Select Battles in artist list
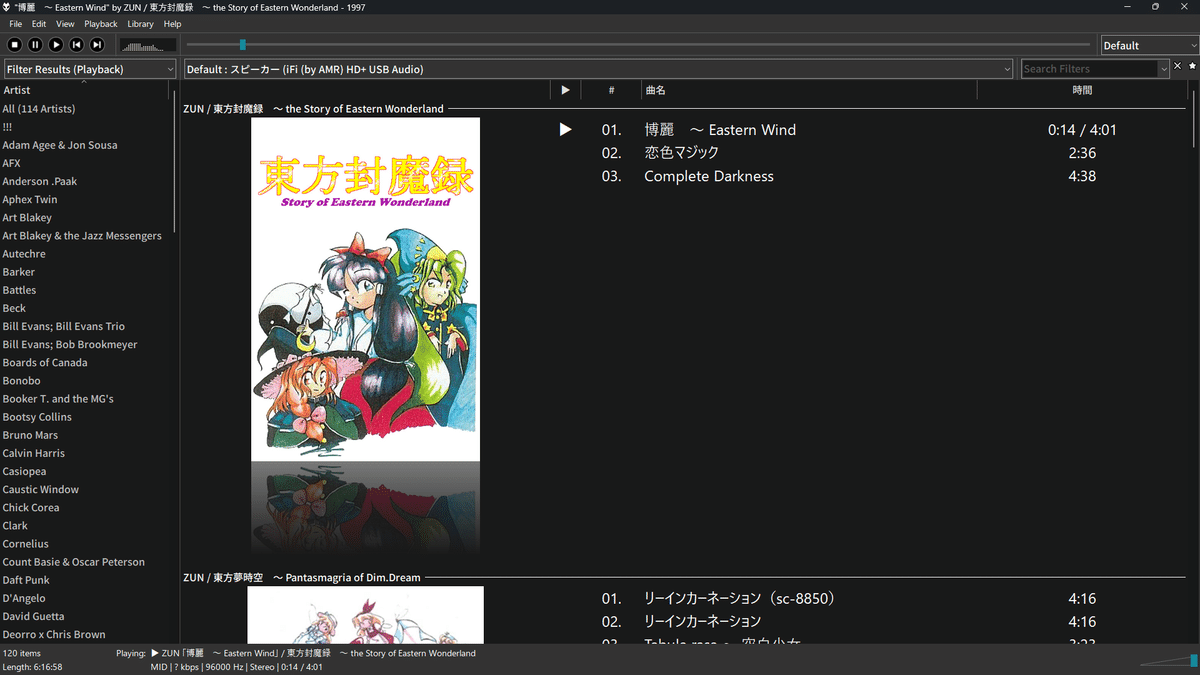Screen dimensions: 1200x675 pyautogui.click(x=19, y=290)
